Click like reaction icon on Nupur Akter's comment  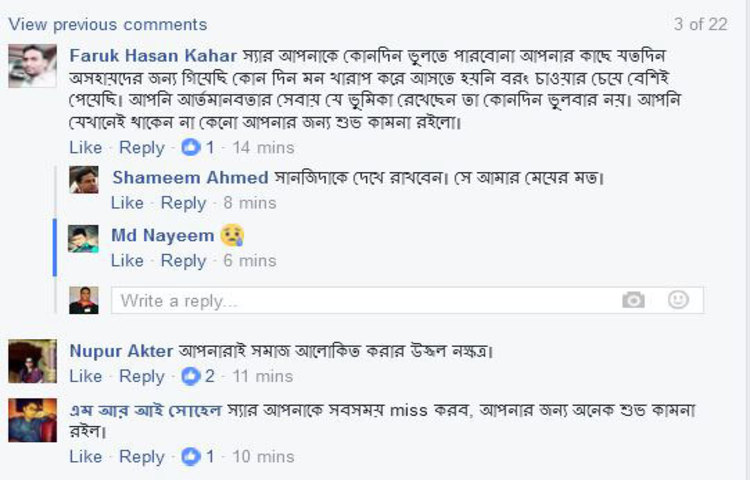[191, 377]
